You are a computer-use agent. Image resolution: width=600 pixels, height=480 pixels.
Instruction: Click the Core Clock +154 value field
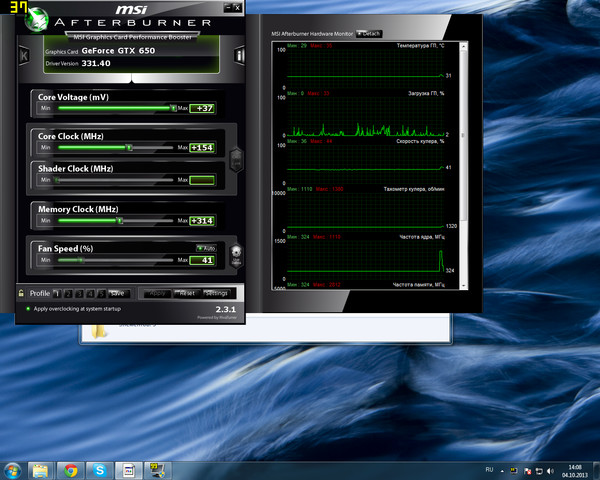202,148
